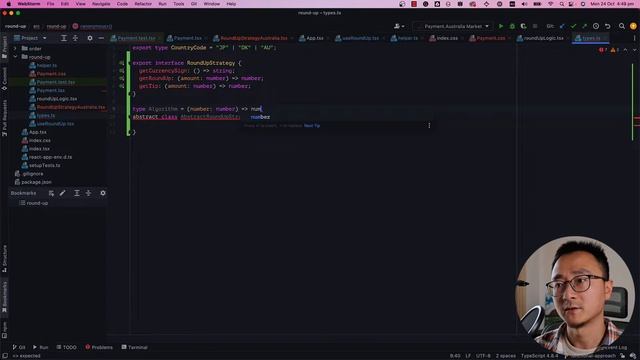Go to previous highlighted error arrow

click(626, 50)
